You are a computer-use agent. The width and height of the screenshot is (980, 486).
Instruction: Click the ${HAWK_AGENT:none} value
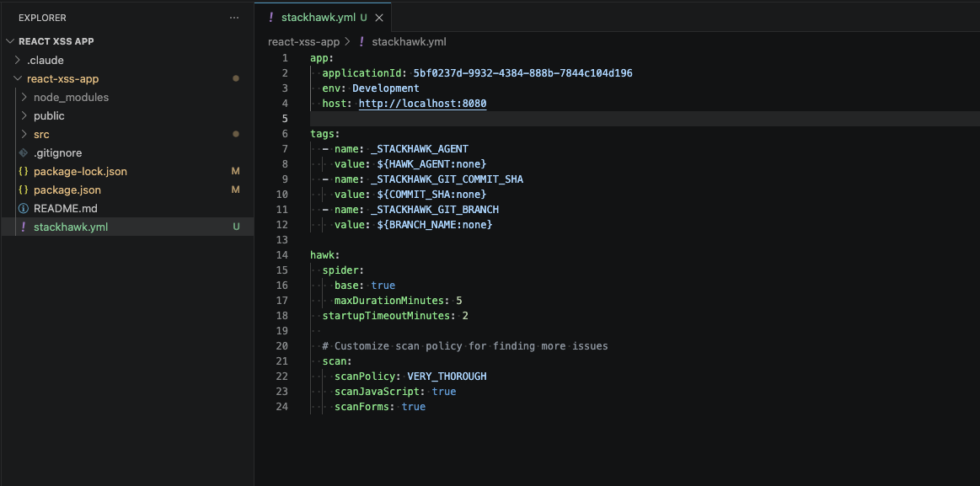coord(432,164)
